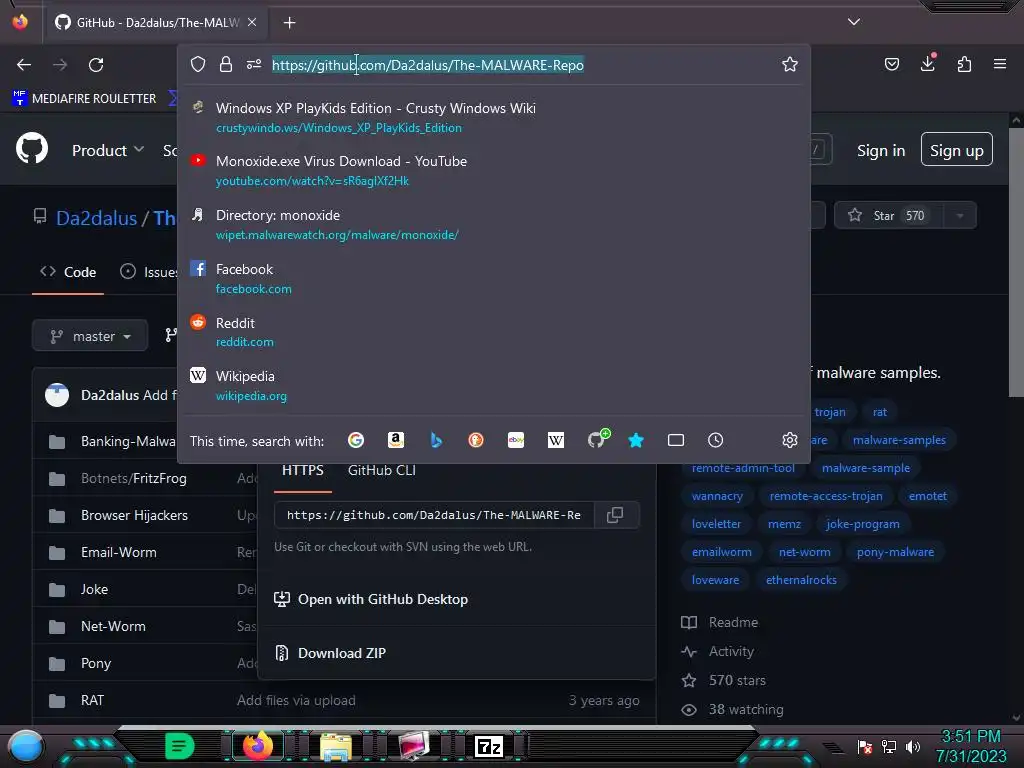The width and height of the screenshot is (1024, 768).
Task: Click the volume speaker tray icon
Action: pos(912,746)
